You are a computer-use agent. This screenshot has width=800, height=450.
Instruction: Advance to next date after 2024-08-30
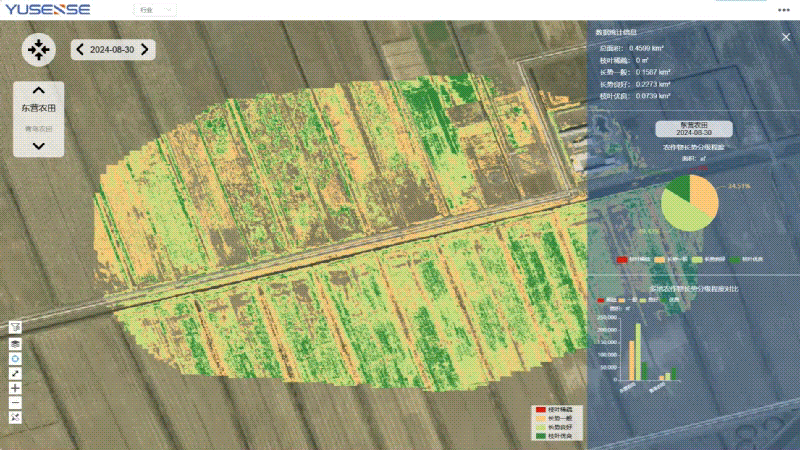145,49
